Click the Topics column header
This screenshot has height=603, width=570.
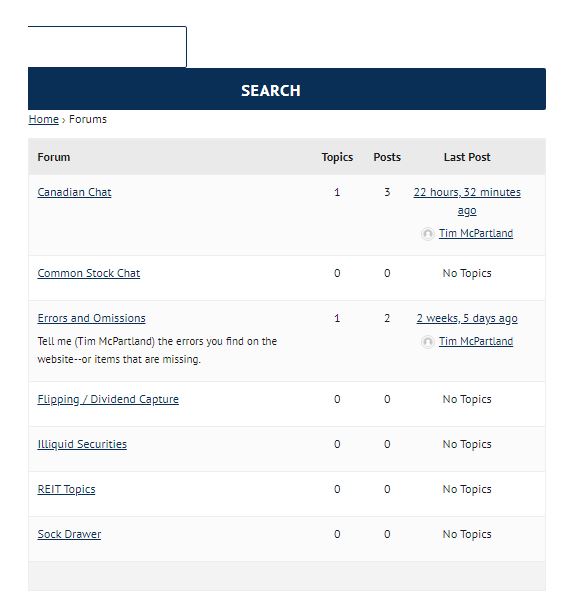[x=337, y=157]
